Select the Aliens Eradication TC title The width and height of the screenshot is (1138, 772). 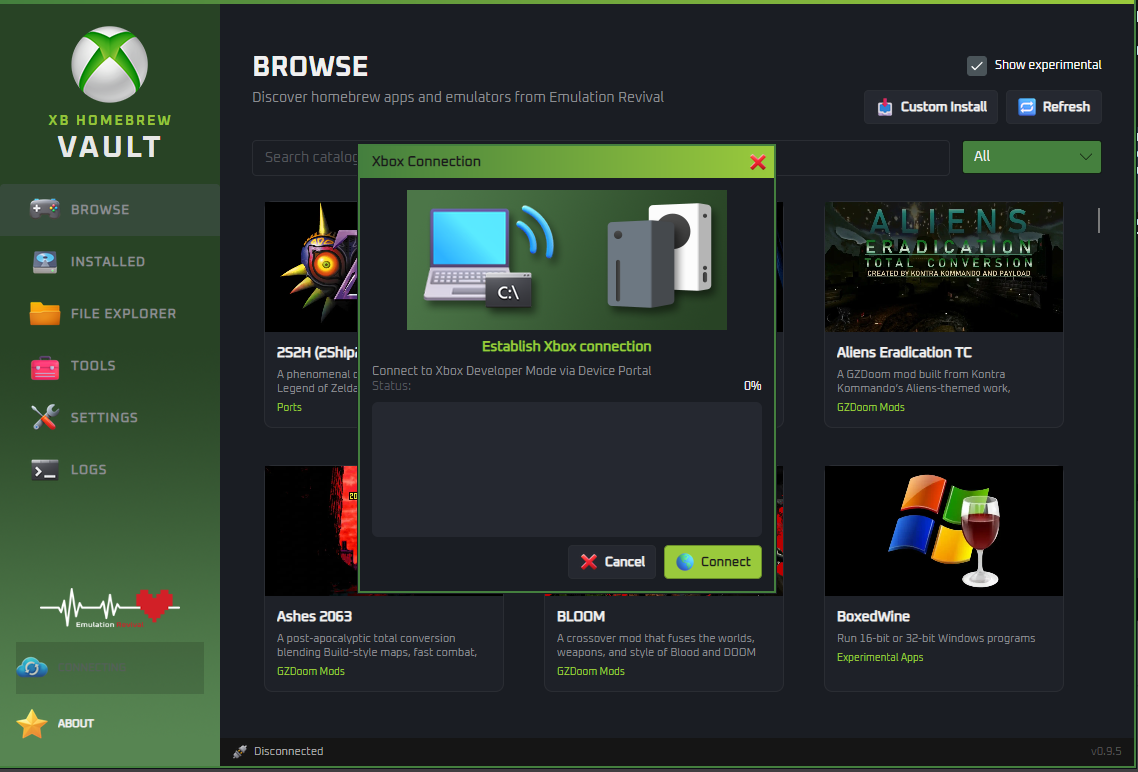coord(904,353)
